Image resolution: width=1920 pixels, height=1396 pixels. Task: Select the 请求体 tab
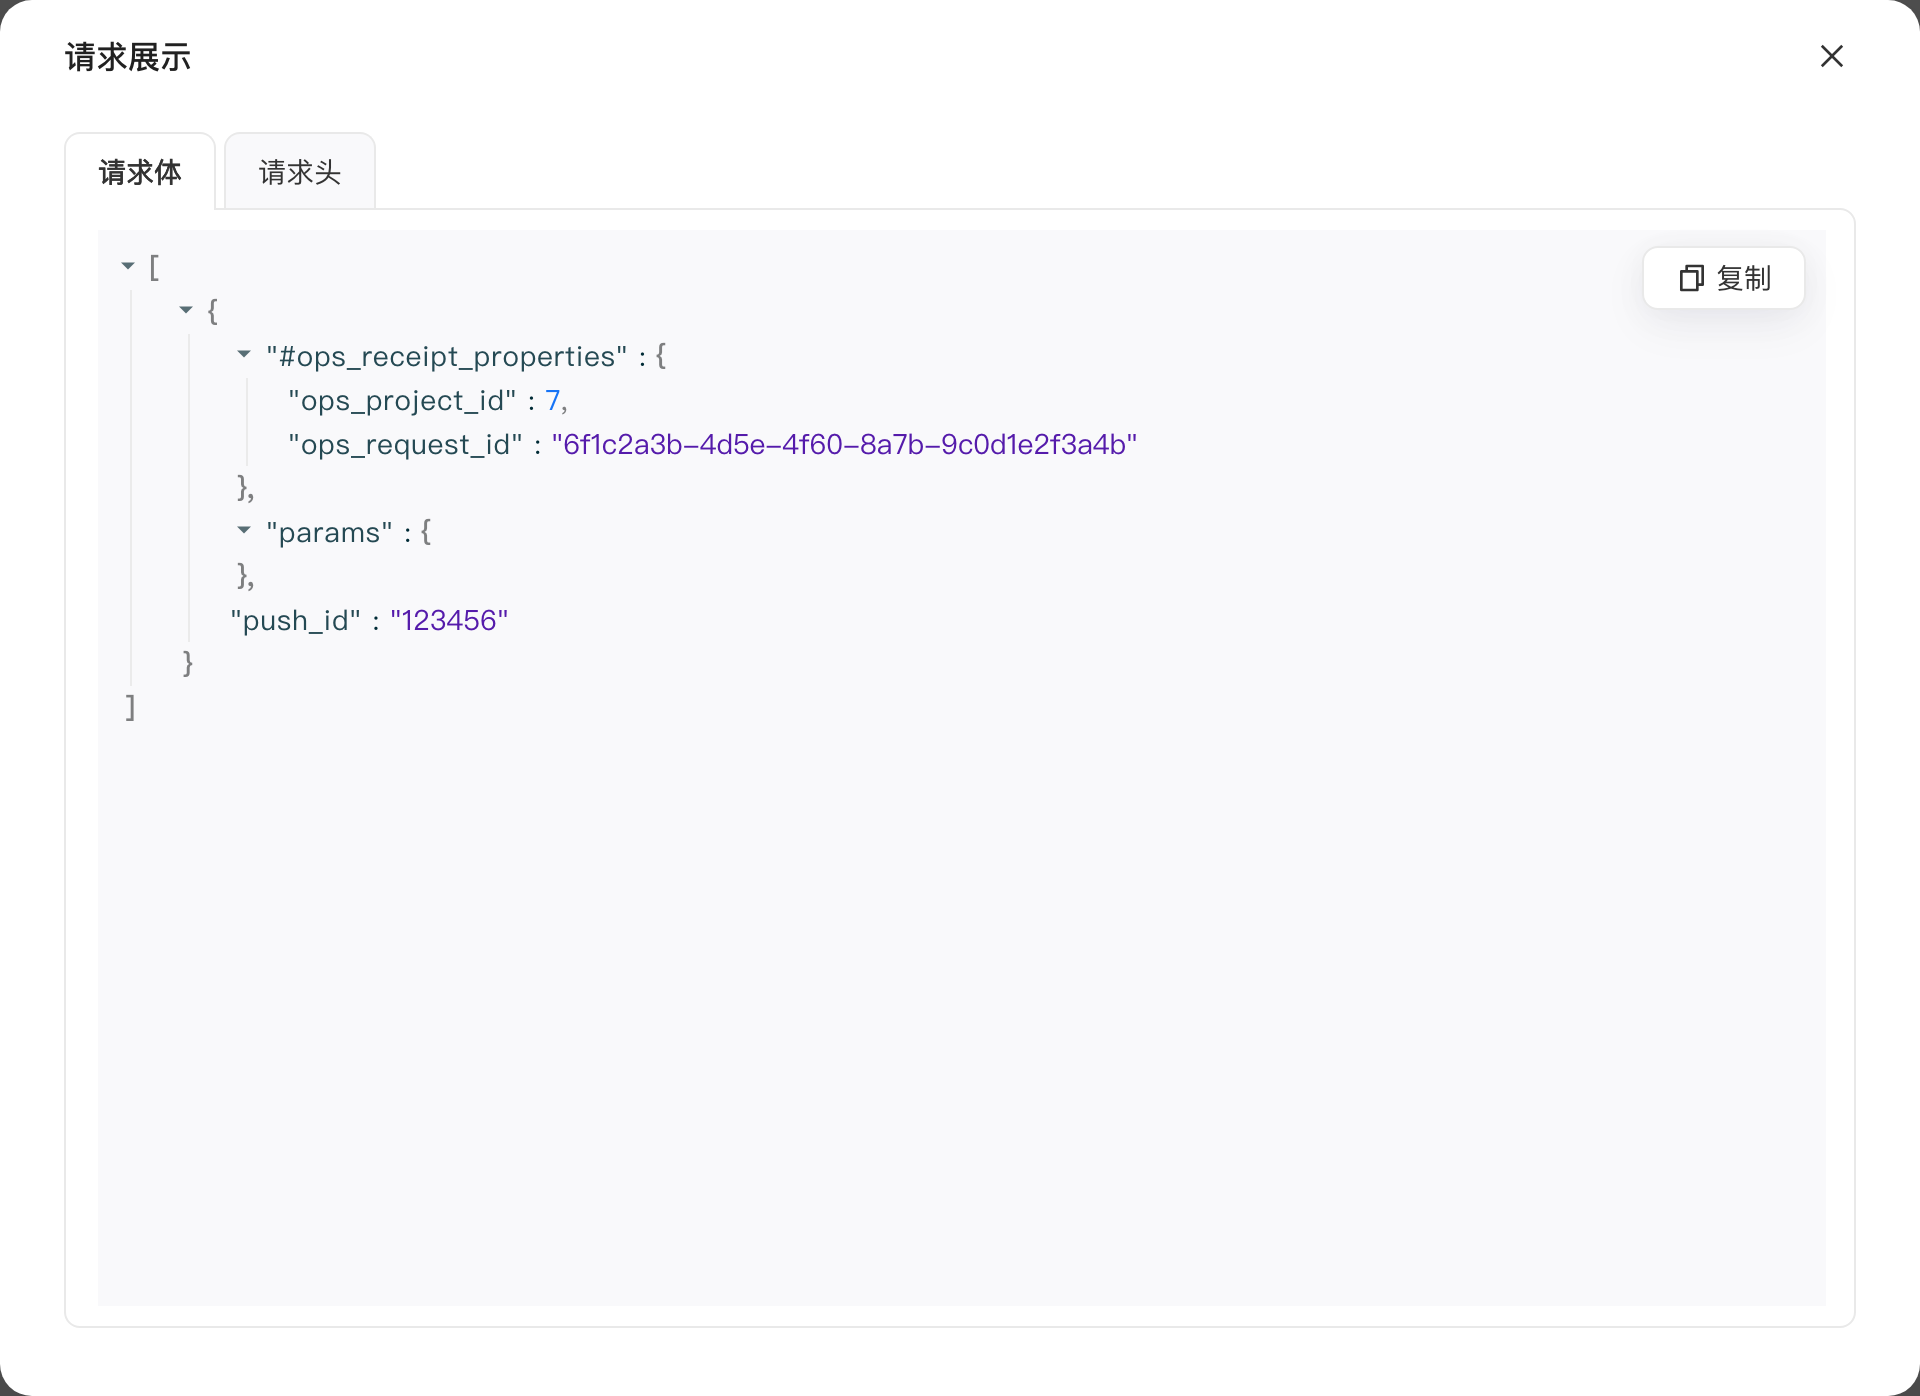[140, 172]
